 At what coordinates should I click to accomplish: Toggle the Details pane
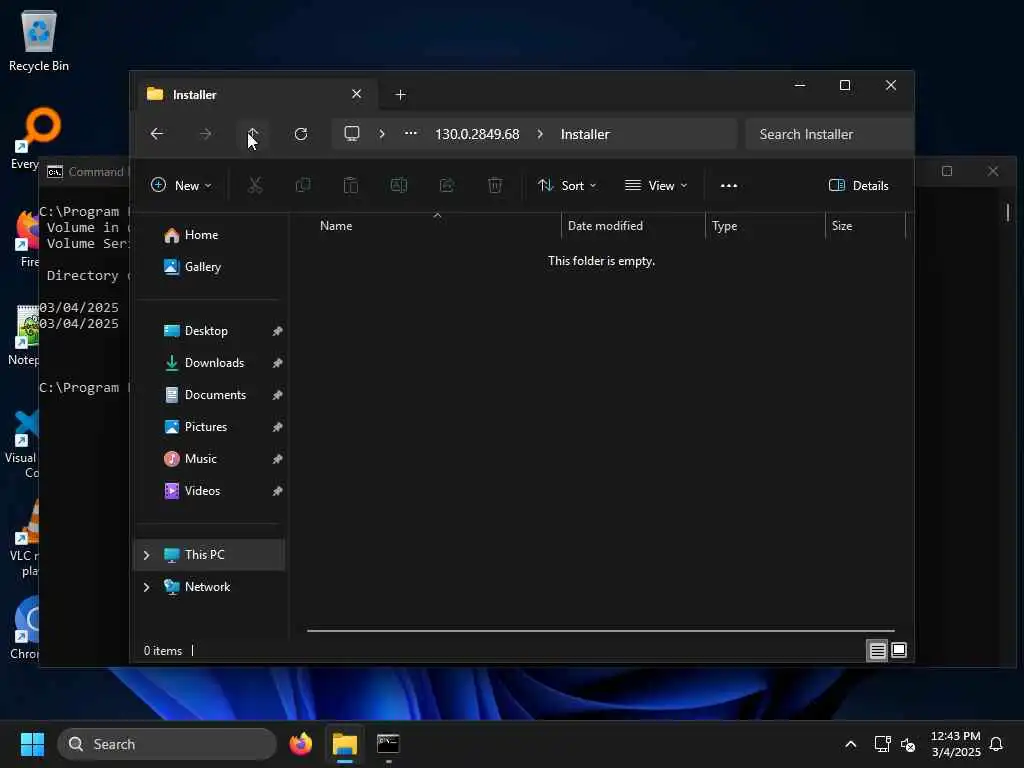(x=858, y=185)
